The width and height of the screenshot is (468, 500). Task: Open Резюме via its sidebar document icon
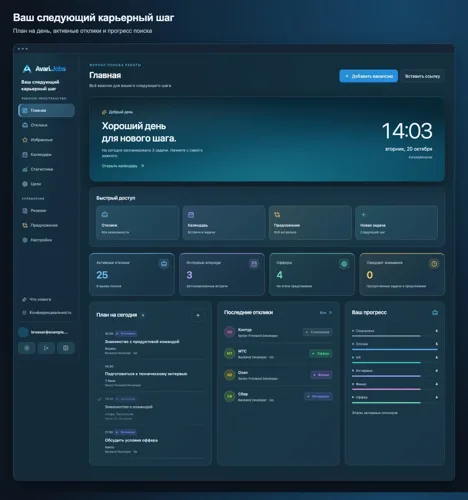click(25, 211)
